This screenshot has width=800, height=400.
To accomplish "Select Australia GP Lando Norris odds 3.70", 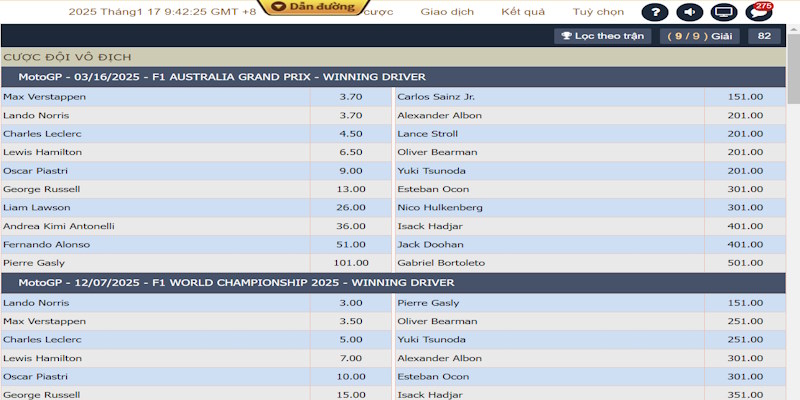I will (351, 115).
